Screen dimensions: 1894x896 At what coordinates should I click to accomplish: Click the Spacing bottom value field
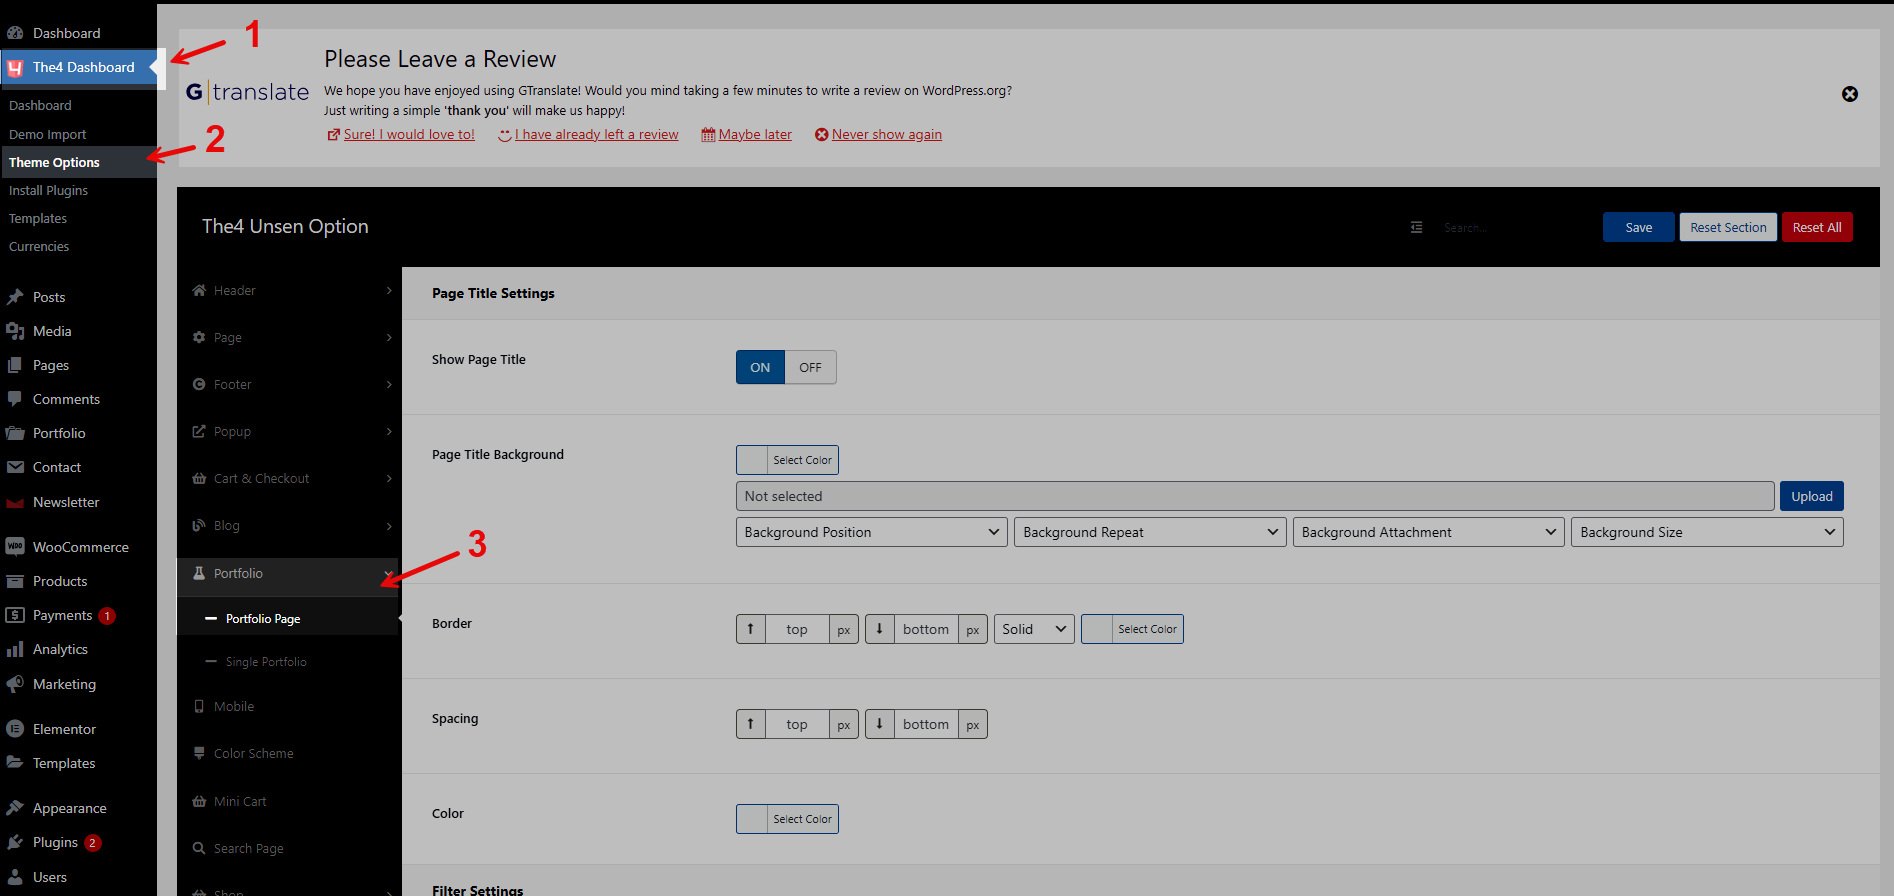coord(926,724)
